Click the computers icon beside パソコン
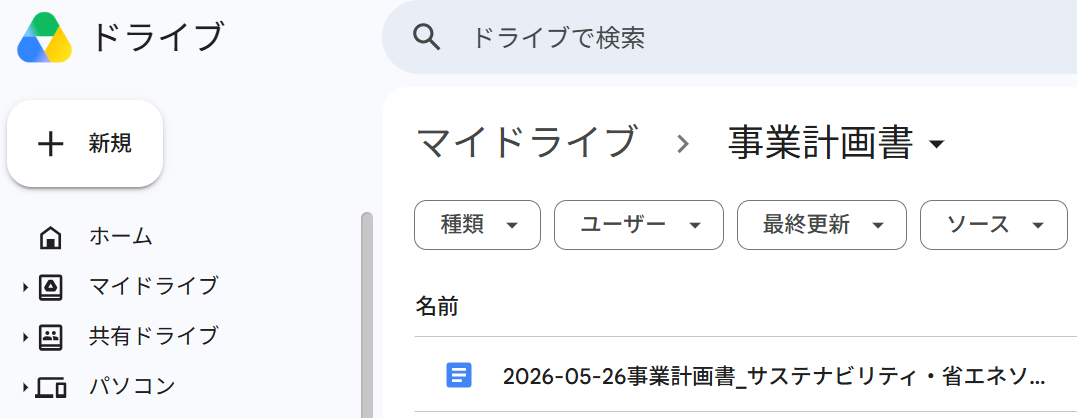 point(51,387)
